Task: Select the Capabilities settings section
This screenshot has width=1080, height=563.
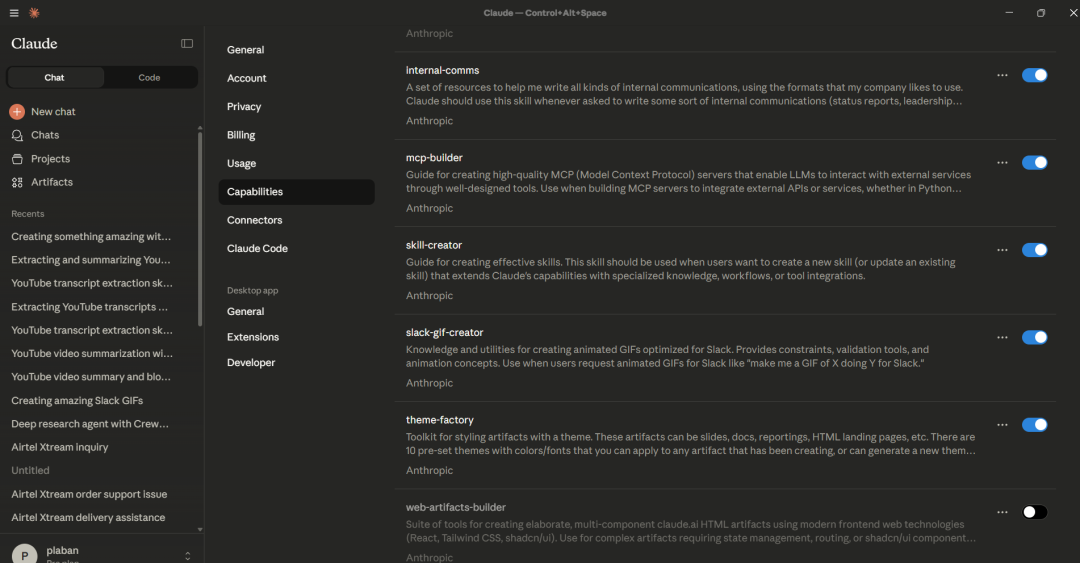Action: pos(296,192)
